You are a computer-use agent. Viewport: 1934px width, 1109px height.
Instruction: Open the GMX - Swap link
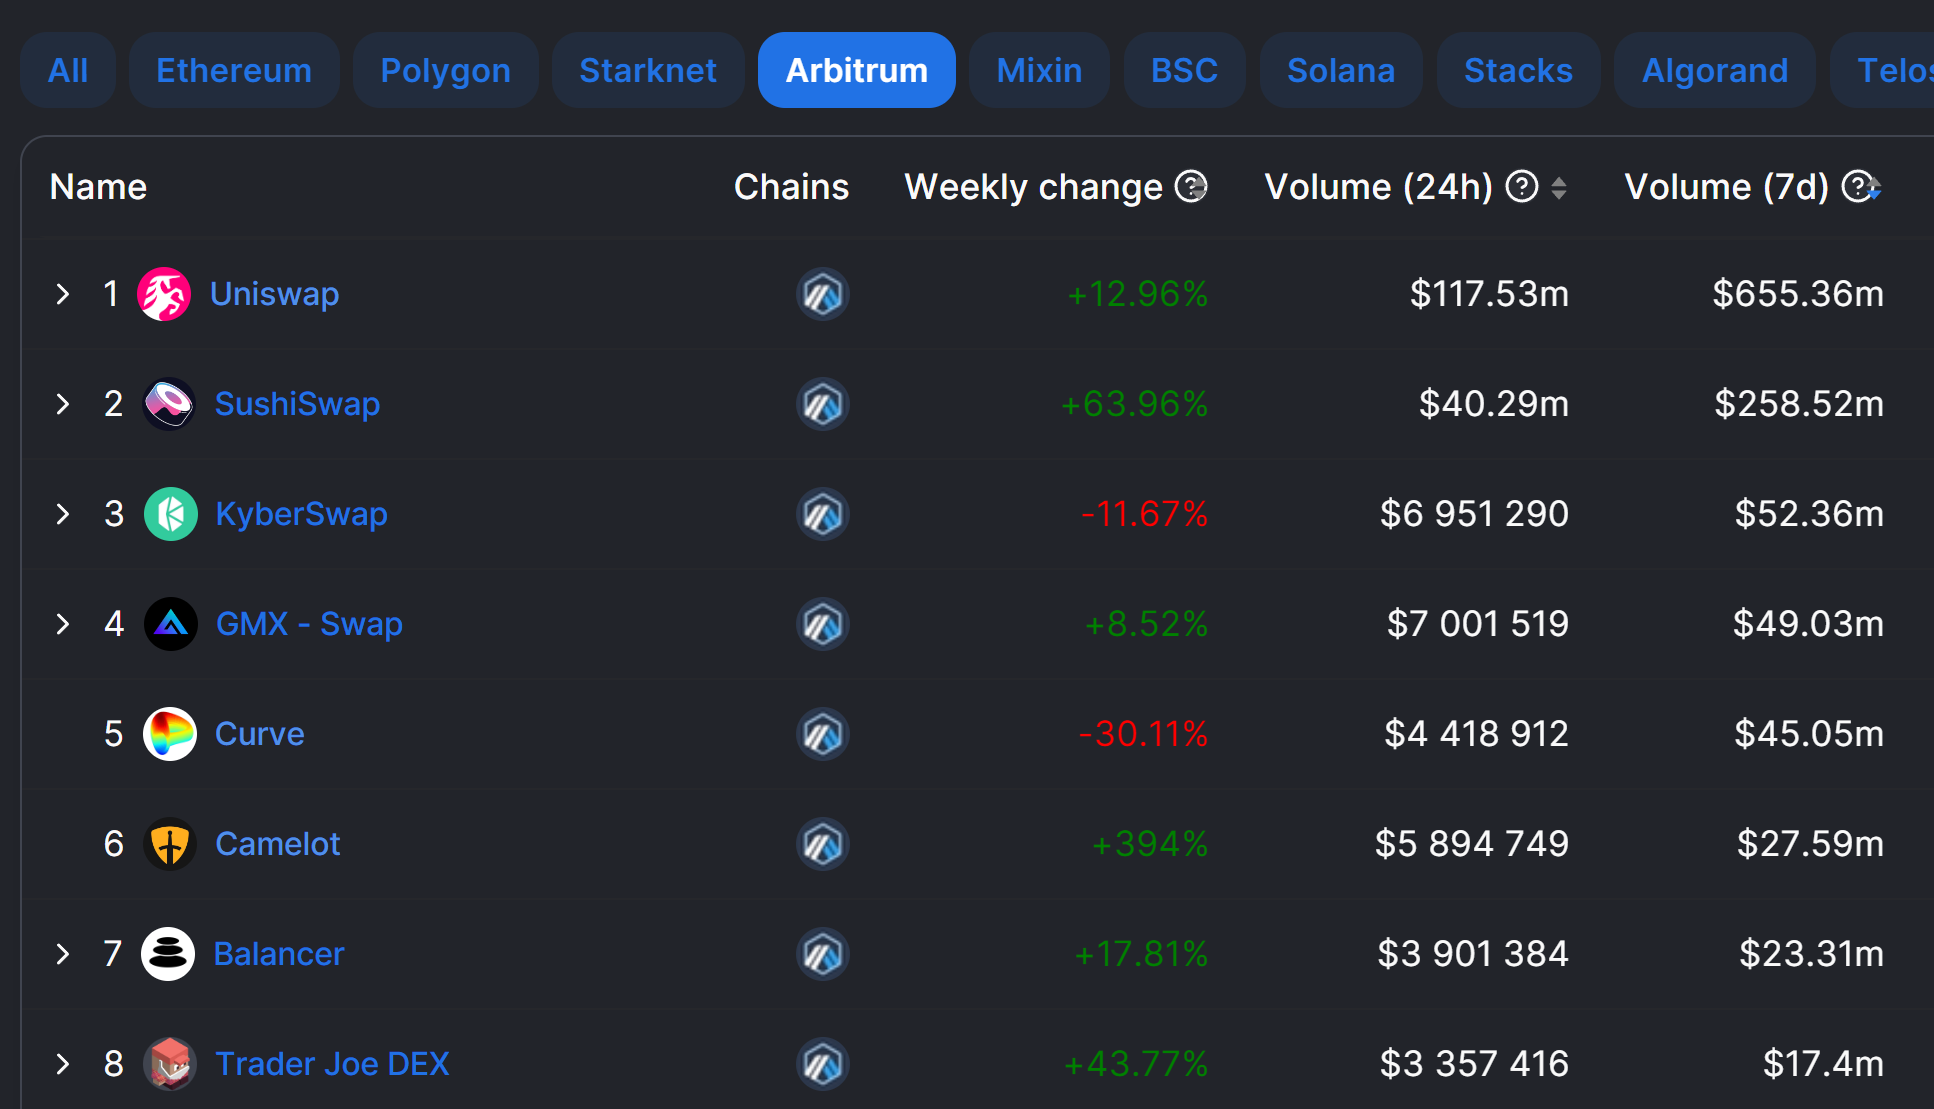pyautogui.click(x=310, y=624)
